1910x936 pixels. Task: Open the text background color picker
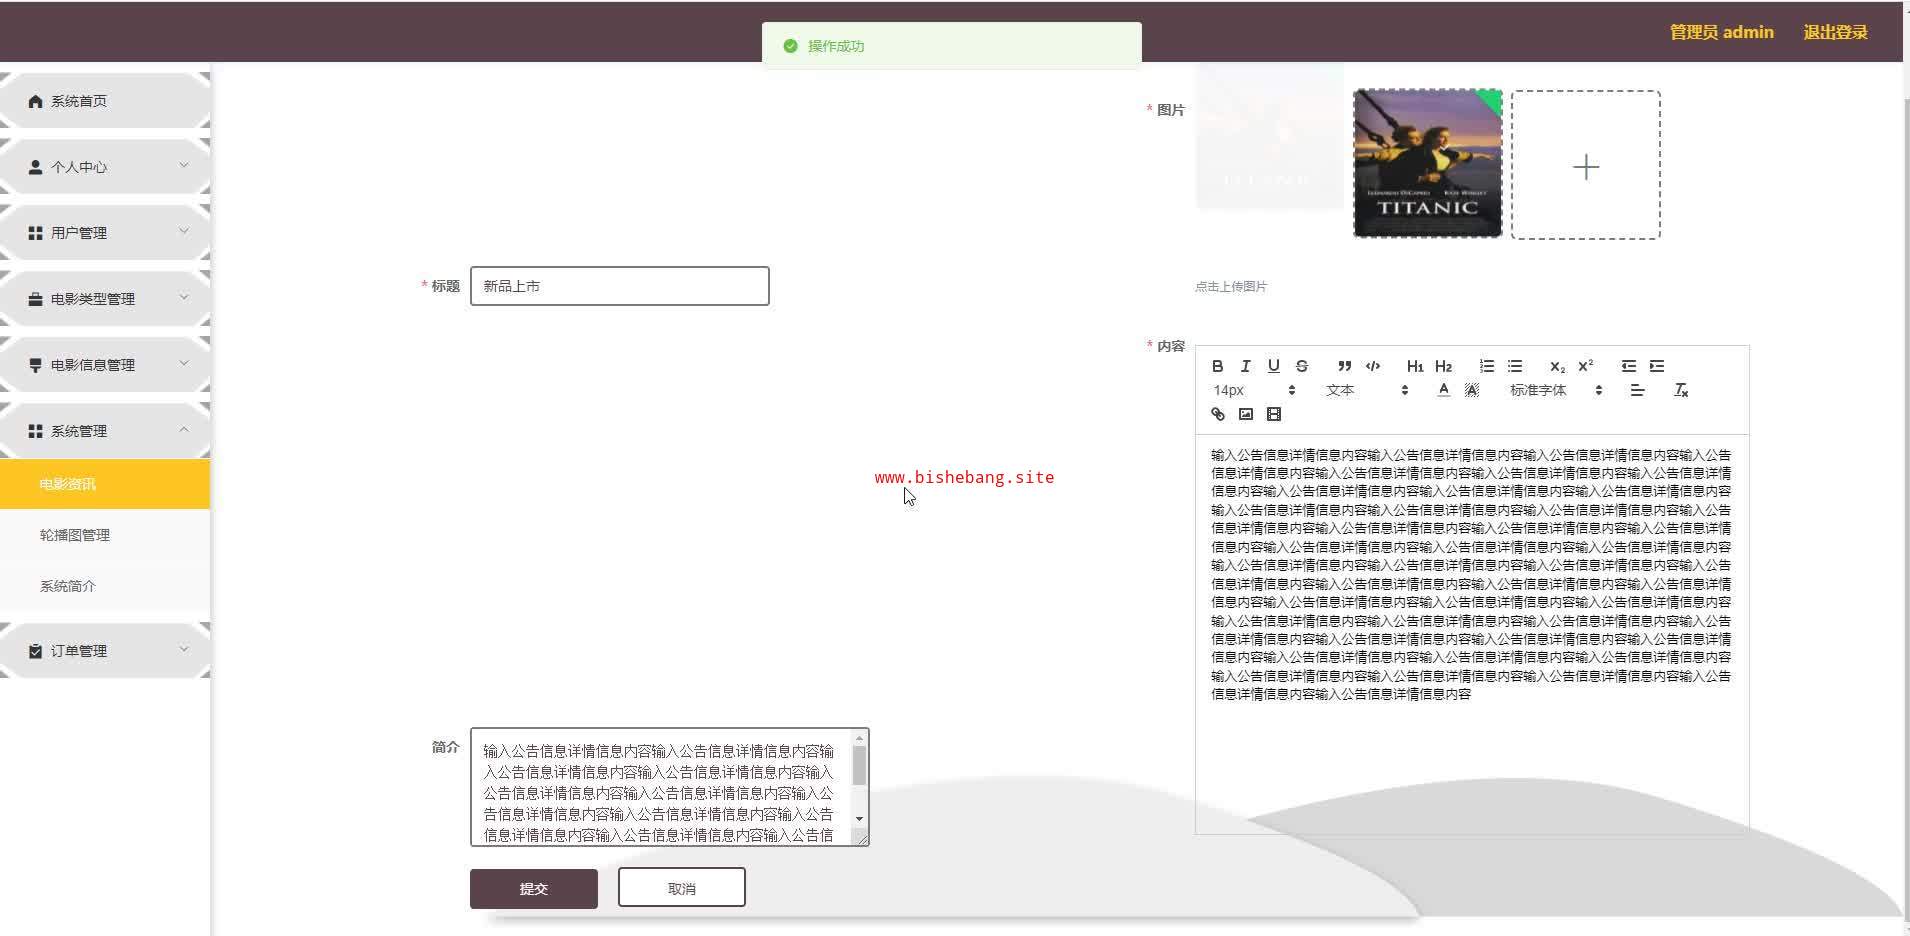coord(1471,390)
